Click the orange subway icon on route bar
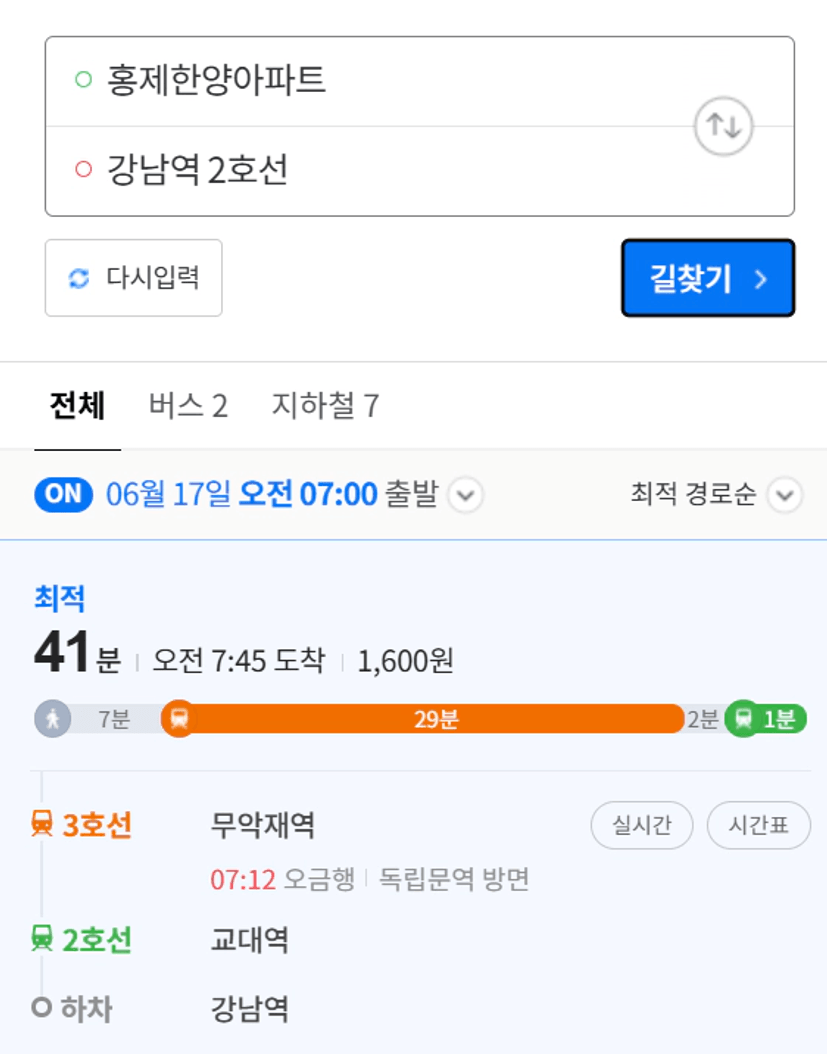 point(178,719)
